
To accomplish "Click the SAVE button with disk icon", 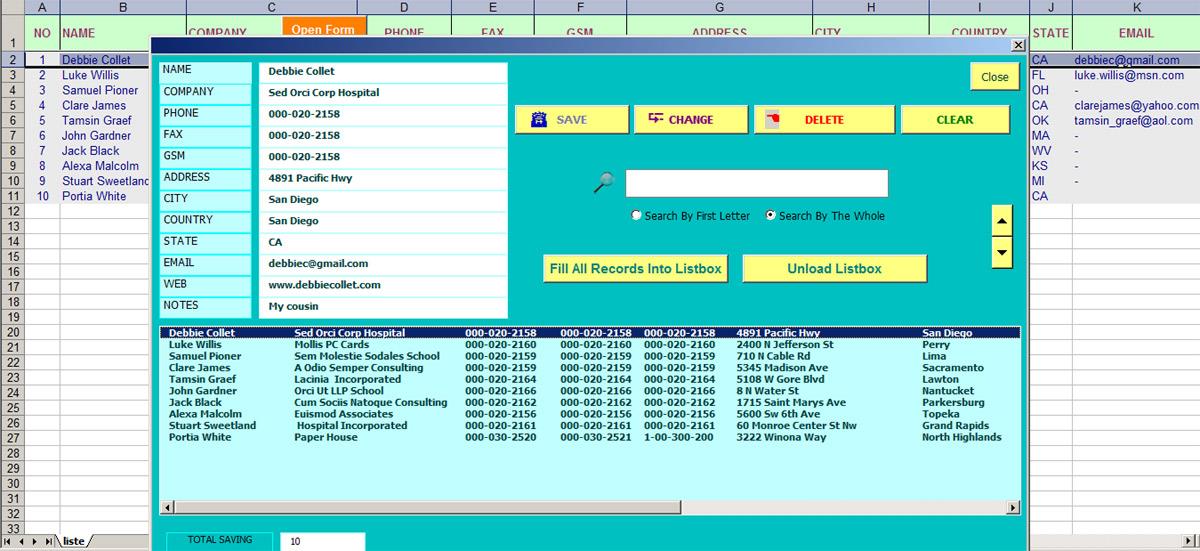I will (x=571, y=120).
